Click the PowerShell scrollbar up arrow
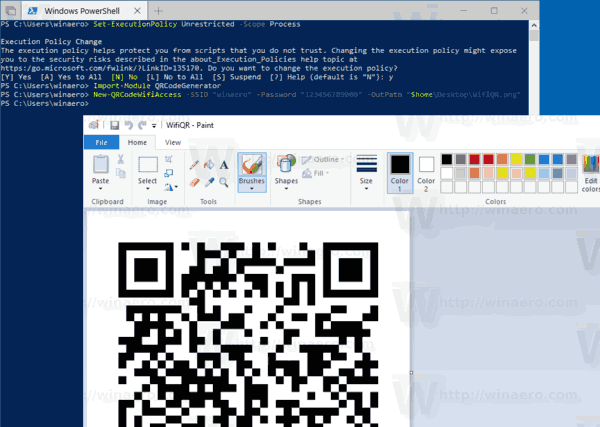 click(x=534, y=25)
